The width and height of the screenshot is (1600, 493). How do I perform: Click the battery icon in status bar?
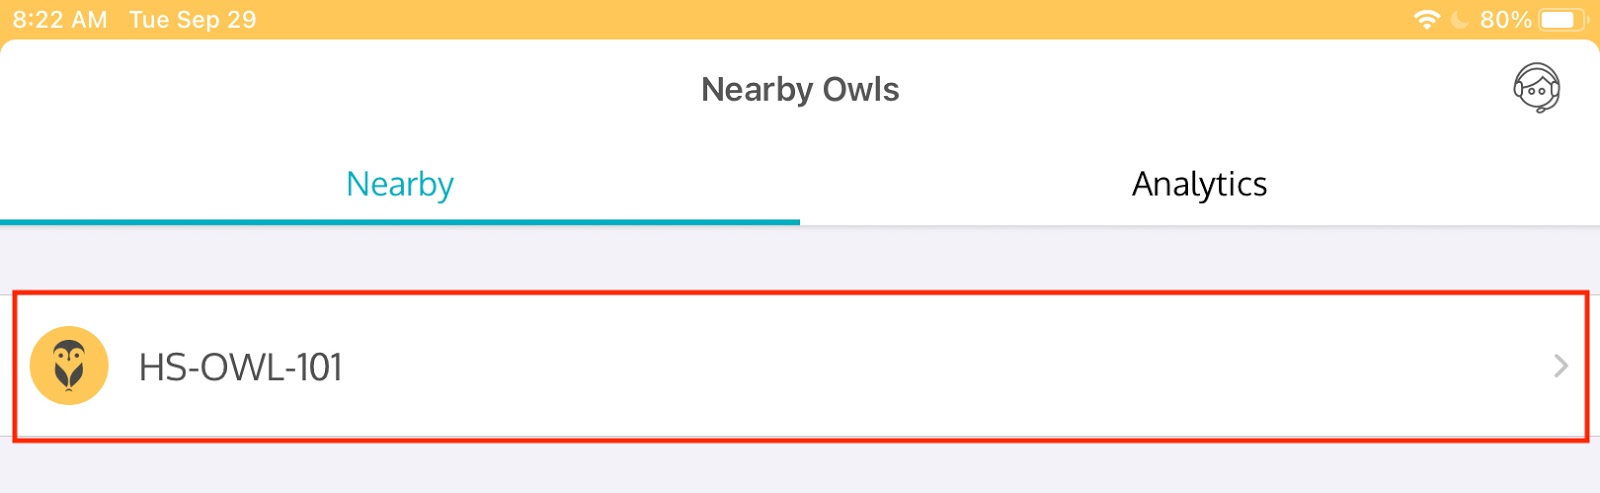tap(1562, 20)
